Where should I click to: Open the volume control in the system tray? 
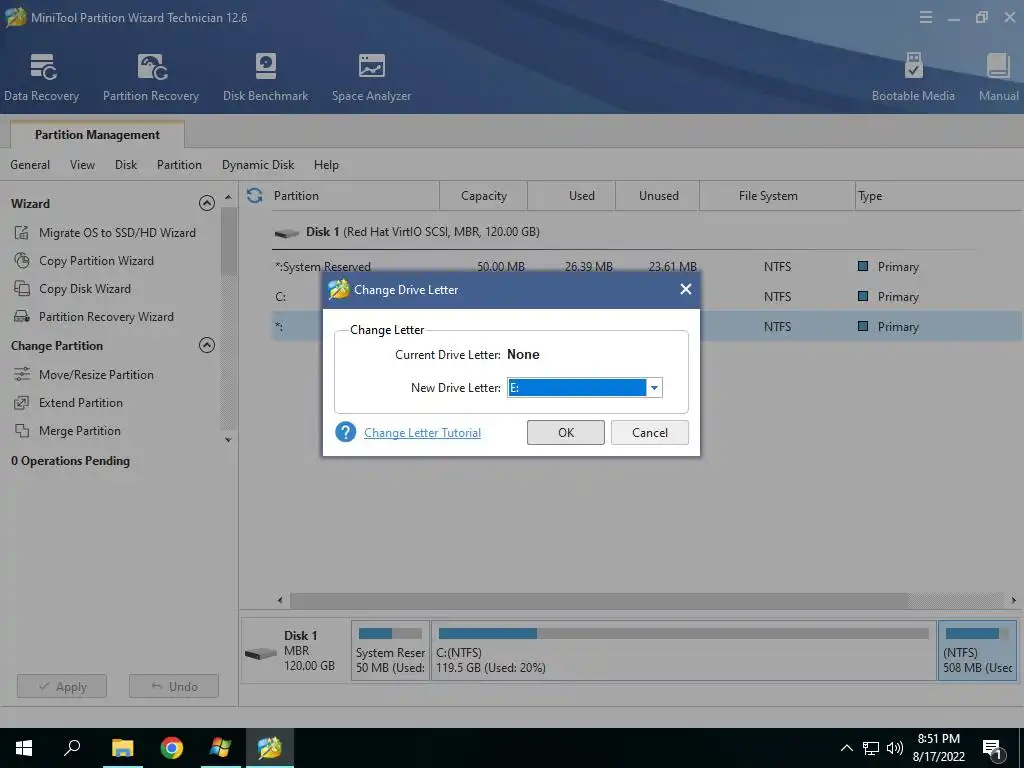pos(895,748)
